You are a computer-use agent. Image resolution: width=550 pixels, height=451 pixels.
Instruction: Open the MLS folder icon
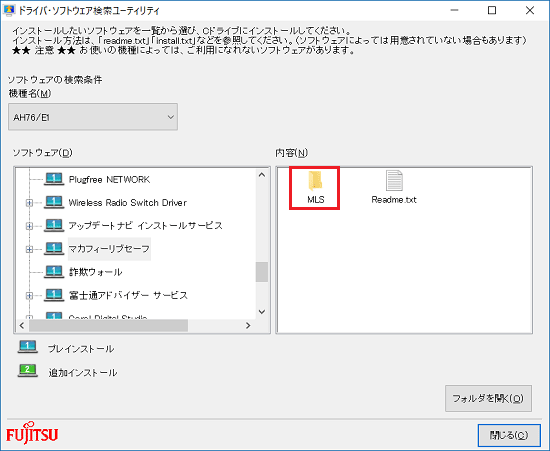[315, 181]
